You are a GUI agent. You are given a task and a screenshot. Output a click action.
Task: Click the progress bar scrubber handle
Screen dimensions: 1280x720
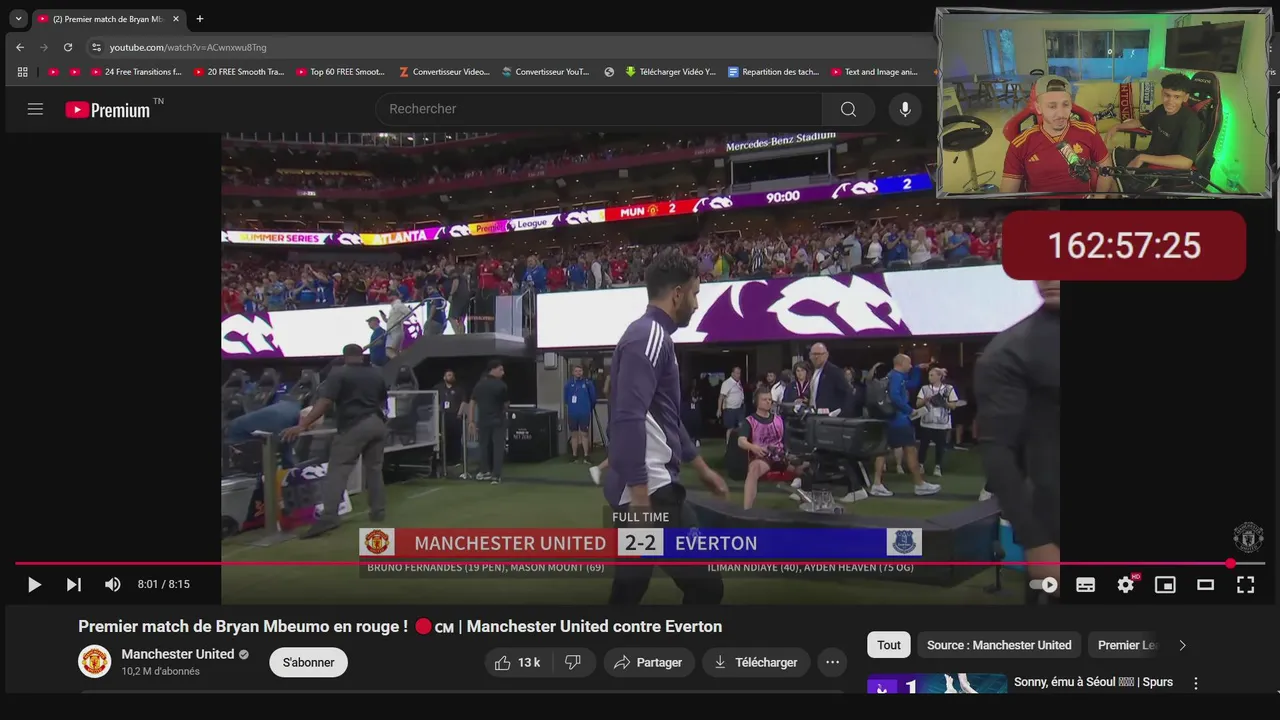[x=1231, y=564]
